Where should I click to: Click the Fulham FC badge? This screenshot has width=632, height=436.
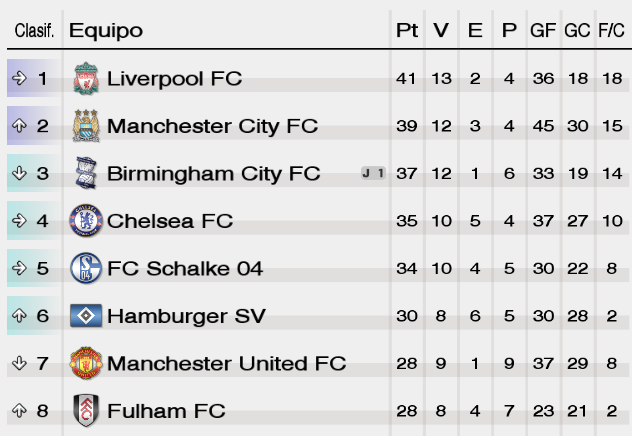pos(86,411)
